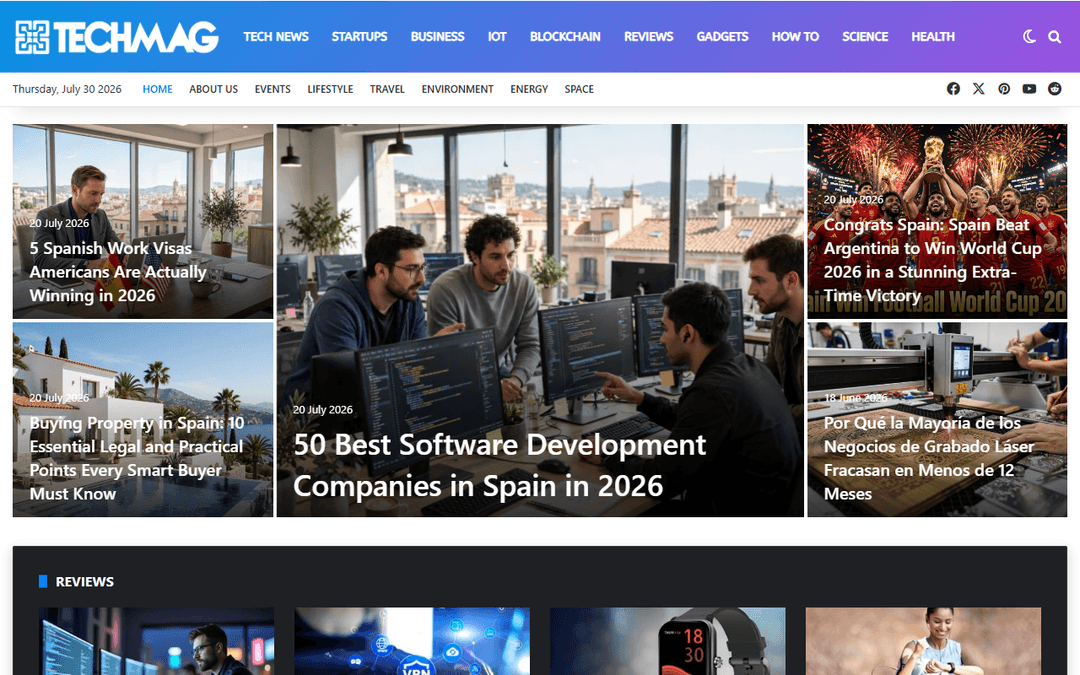Image resolution: width=1080 pixels, height=675 pixels.
Task: Open the Events page
Action: point(273,89)
